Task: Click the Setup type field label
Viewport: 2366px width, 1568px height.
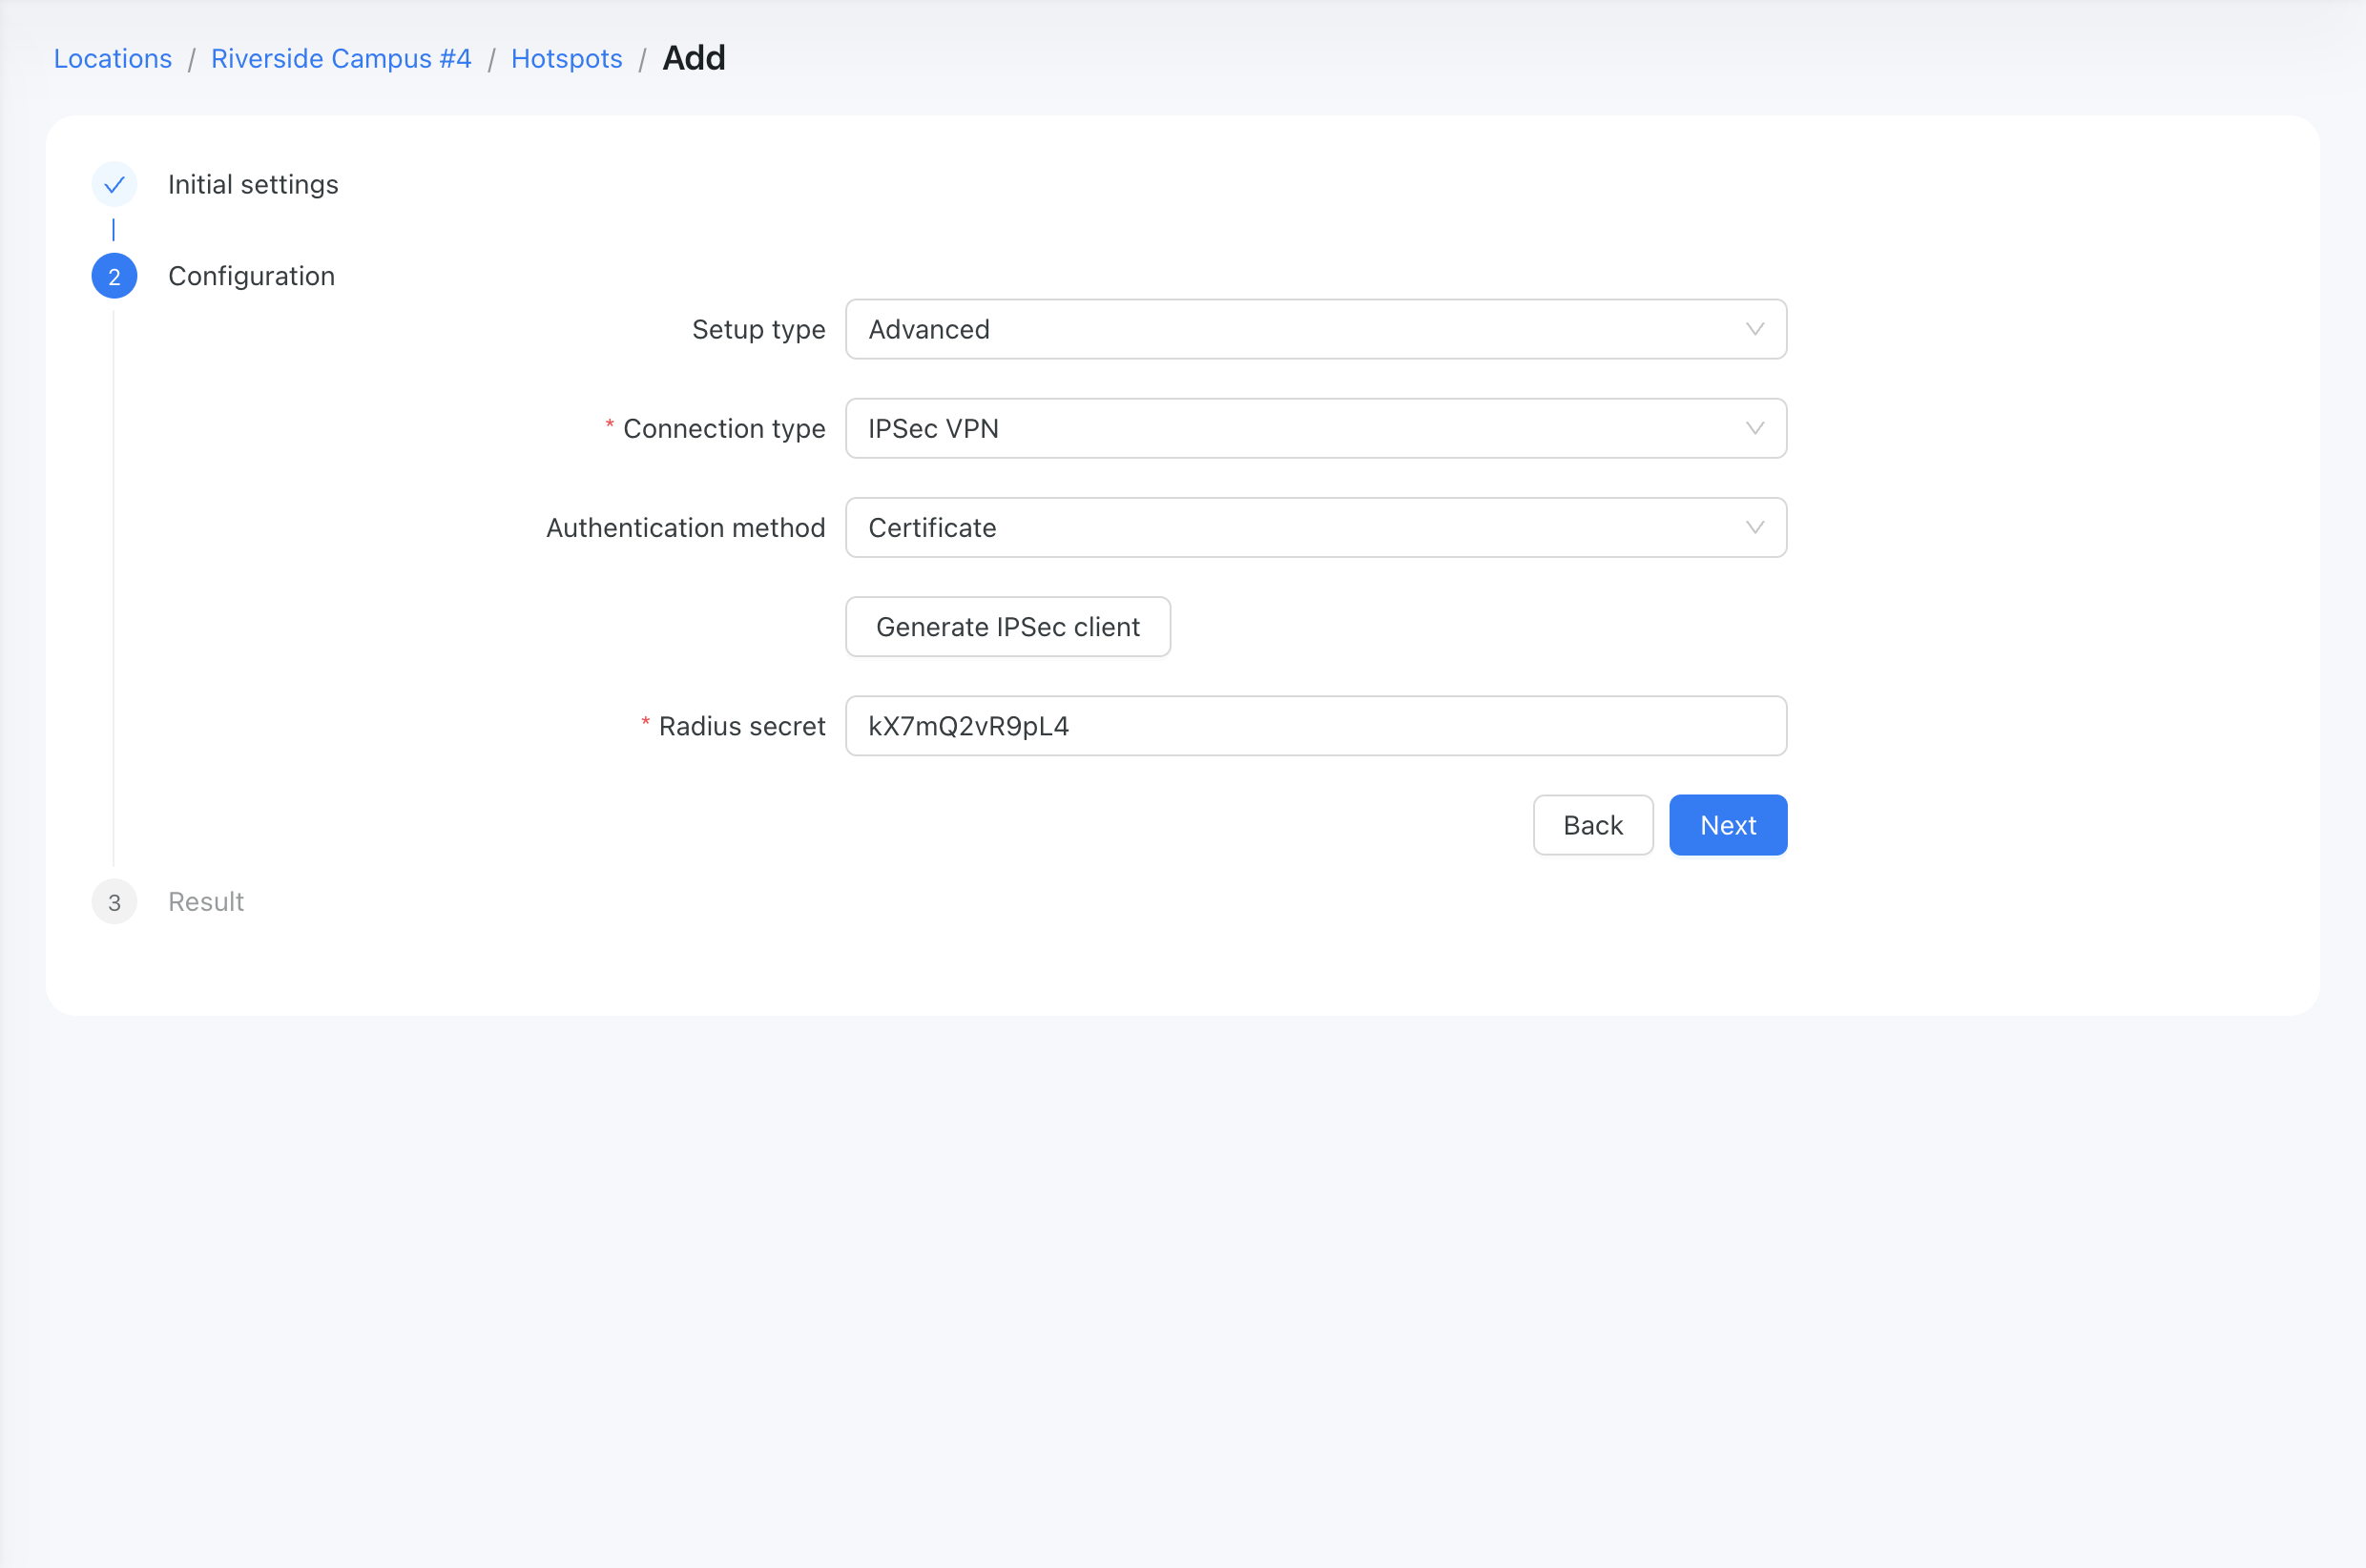Action: 758,329
